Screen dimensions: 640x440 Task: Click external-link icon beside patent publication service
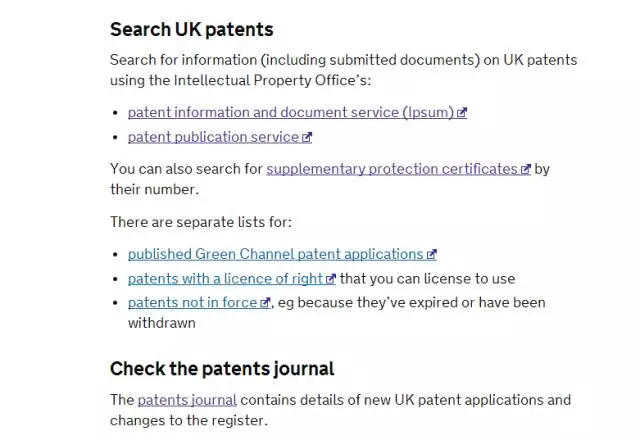click(x=307, y=137)
